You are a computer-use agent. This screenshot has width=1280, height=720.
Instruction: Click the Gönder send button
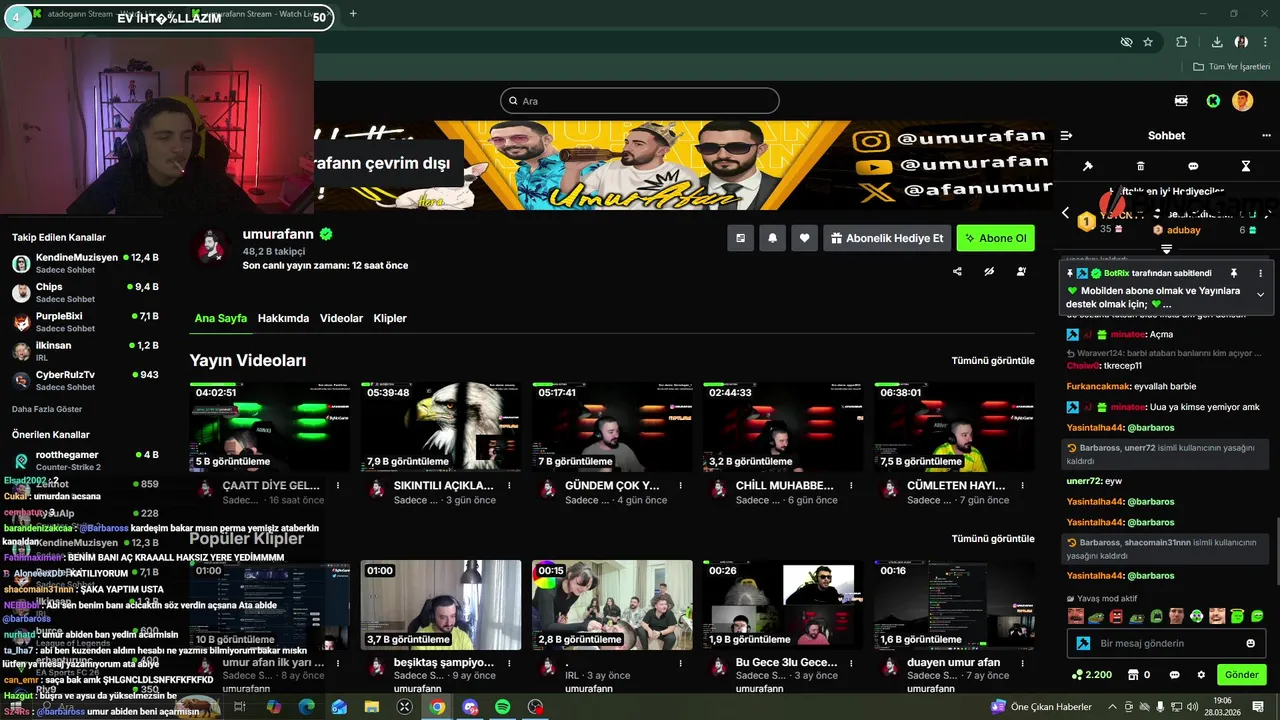[x=1241, y=675]
